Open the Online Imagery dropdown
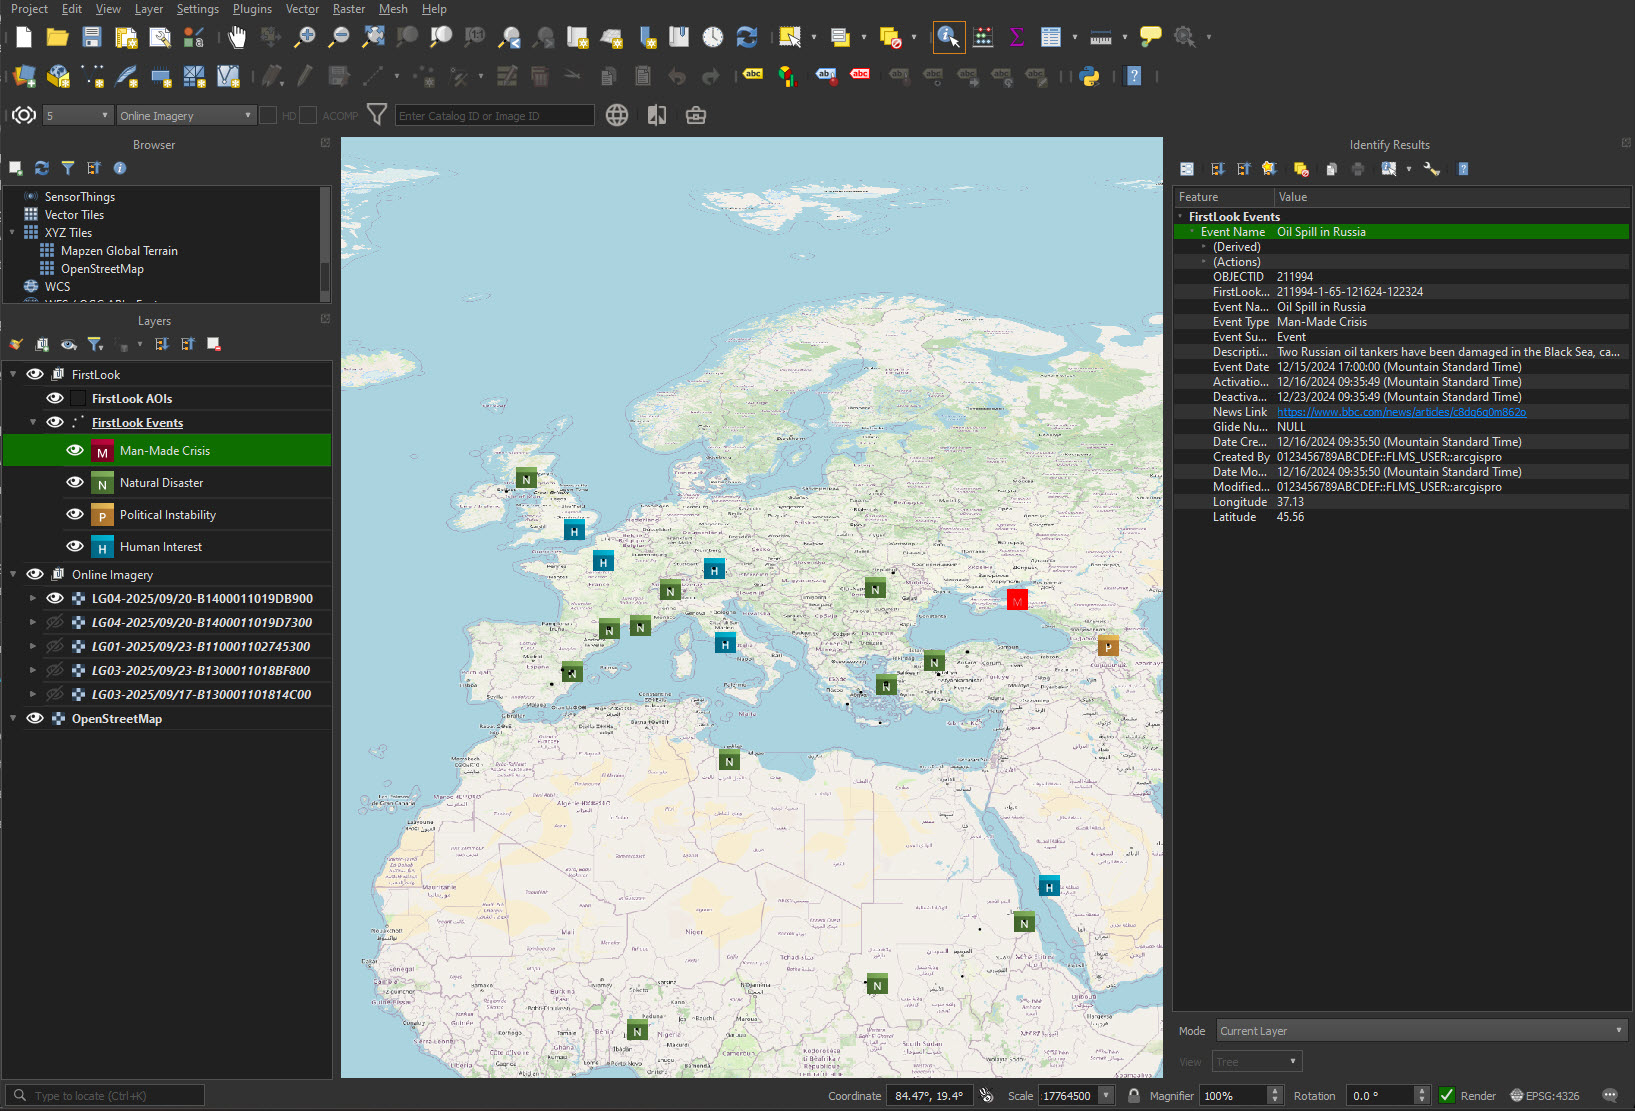 (x=186, y=116)
